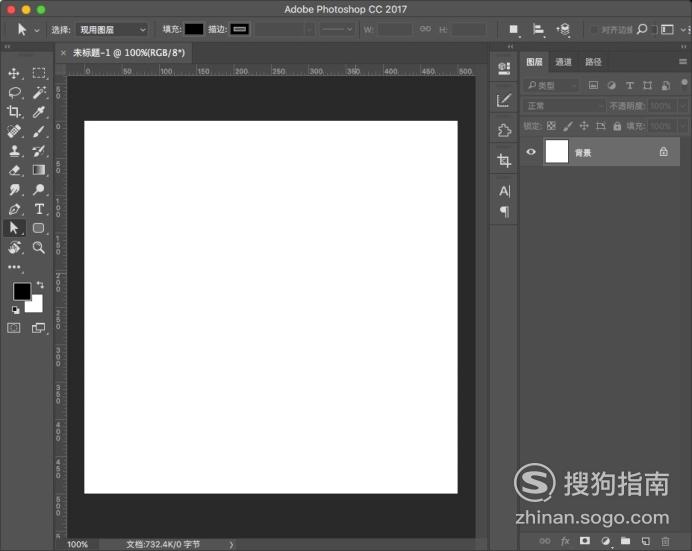Select the 未标题-1 document tab

[x=129, y=53]
